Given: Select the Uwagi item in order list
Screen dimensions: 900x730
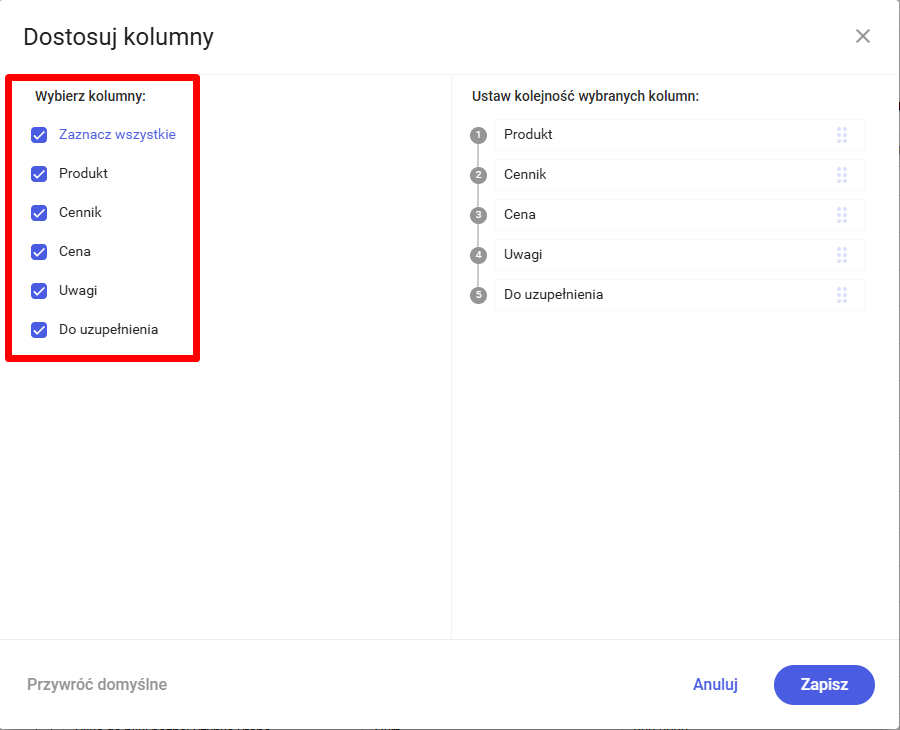Looking at the screenshot, I should (660, 255).
